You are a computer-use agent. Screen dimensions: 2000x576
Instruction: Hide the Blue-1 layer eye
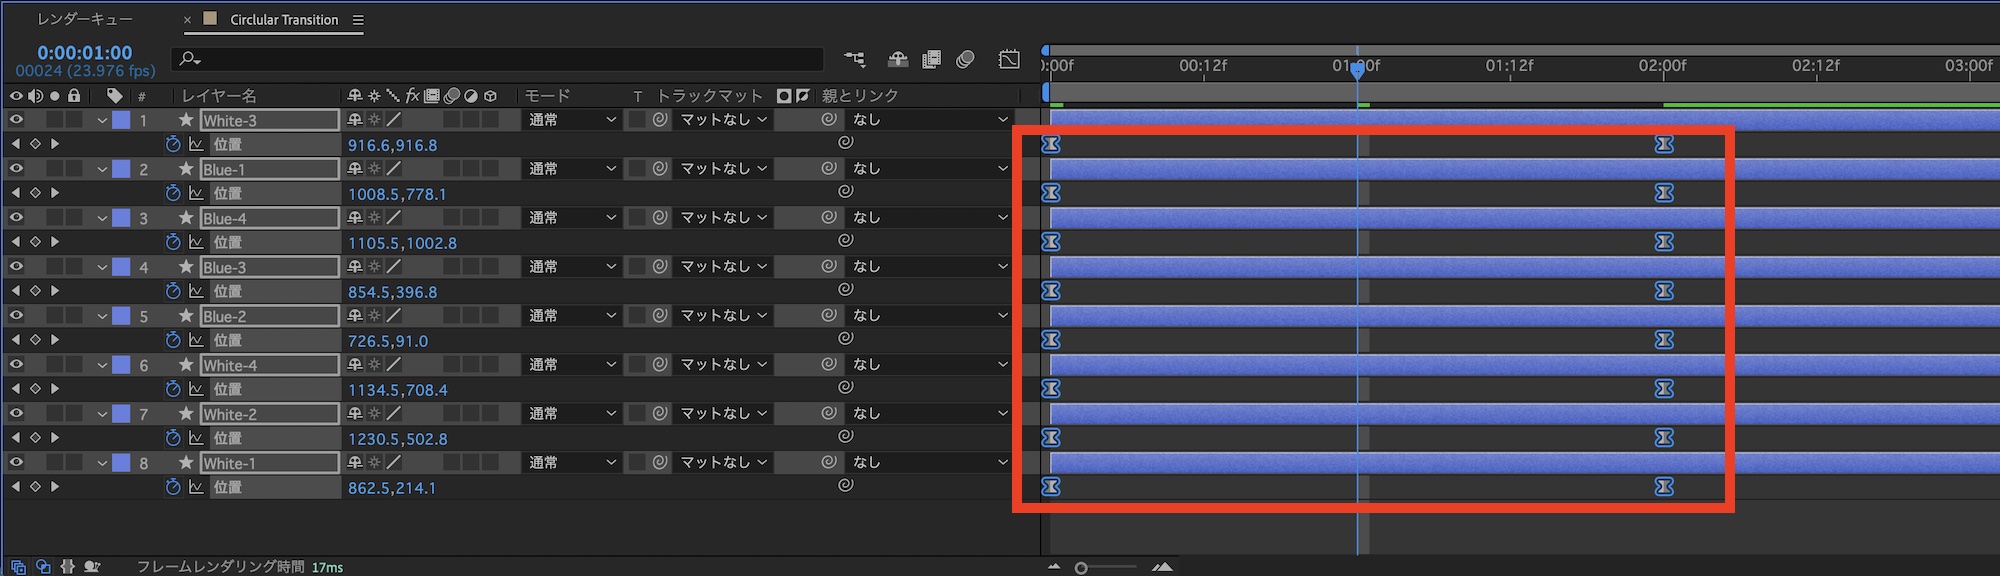pos(16,168)
